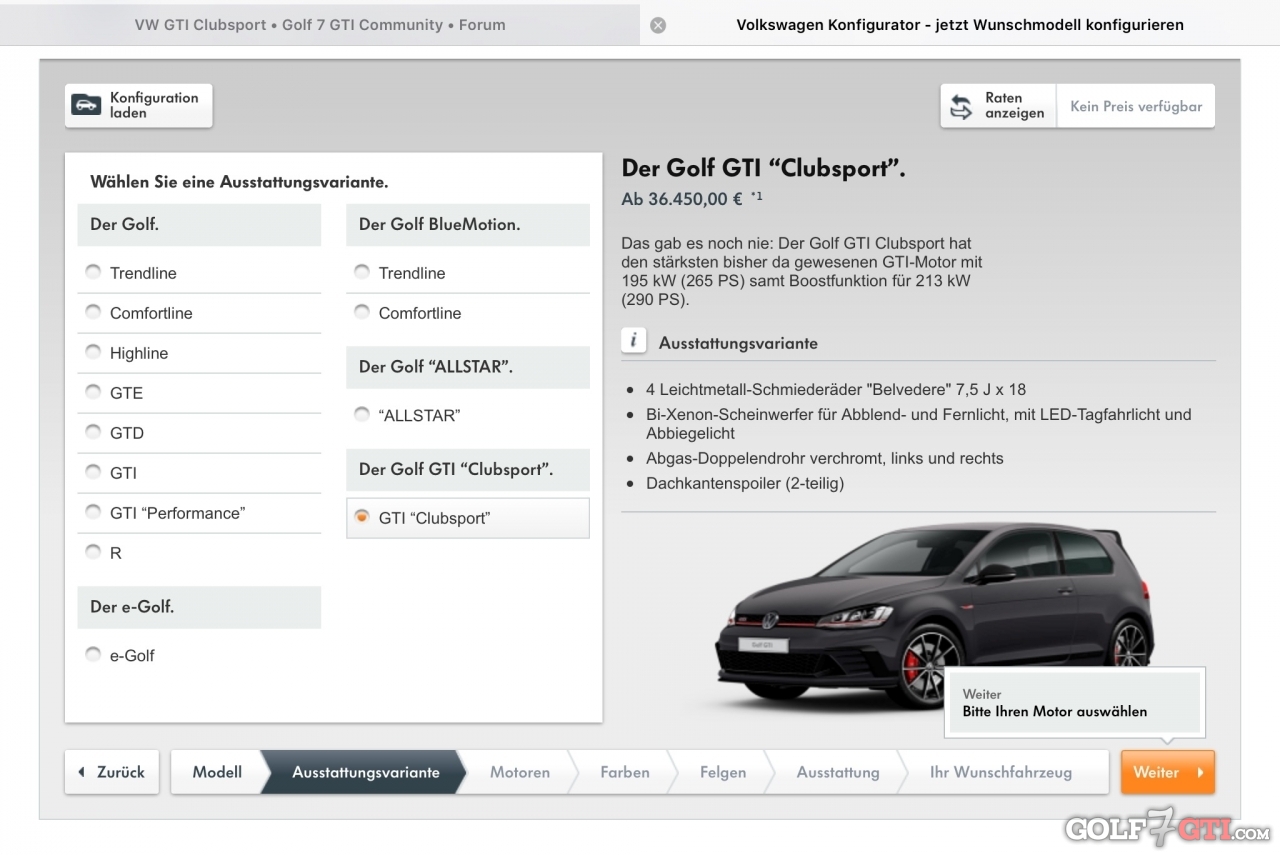This screenshot has height=855, width=1280.
Task: Select the Golf Trendline radio button
Action: pyautogui.click(x=93, y=272)
